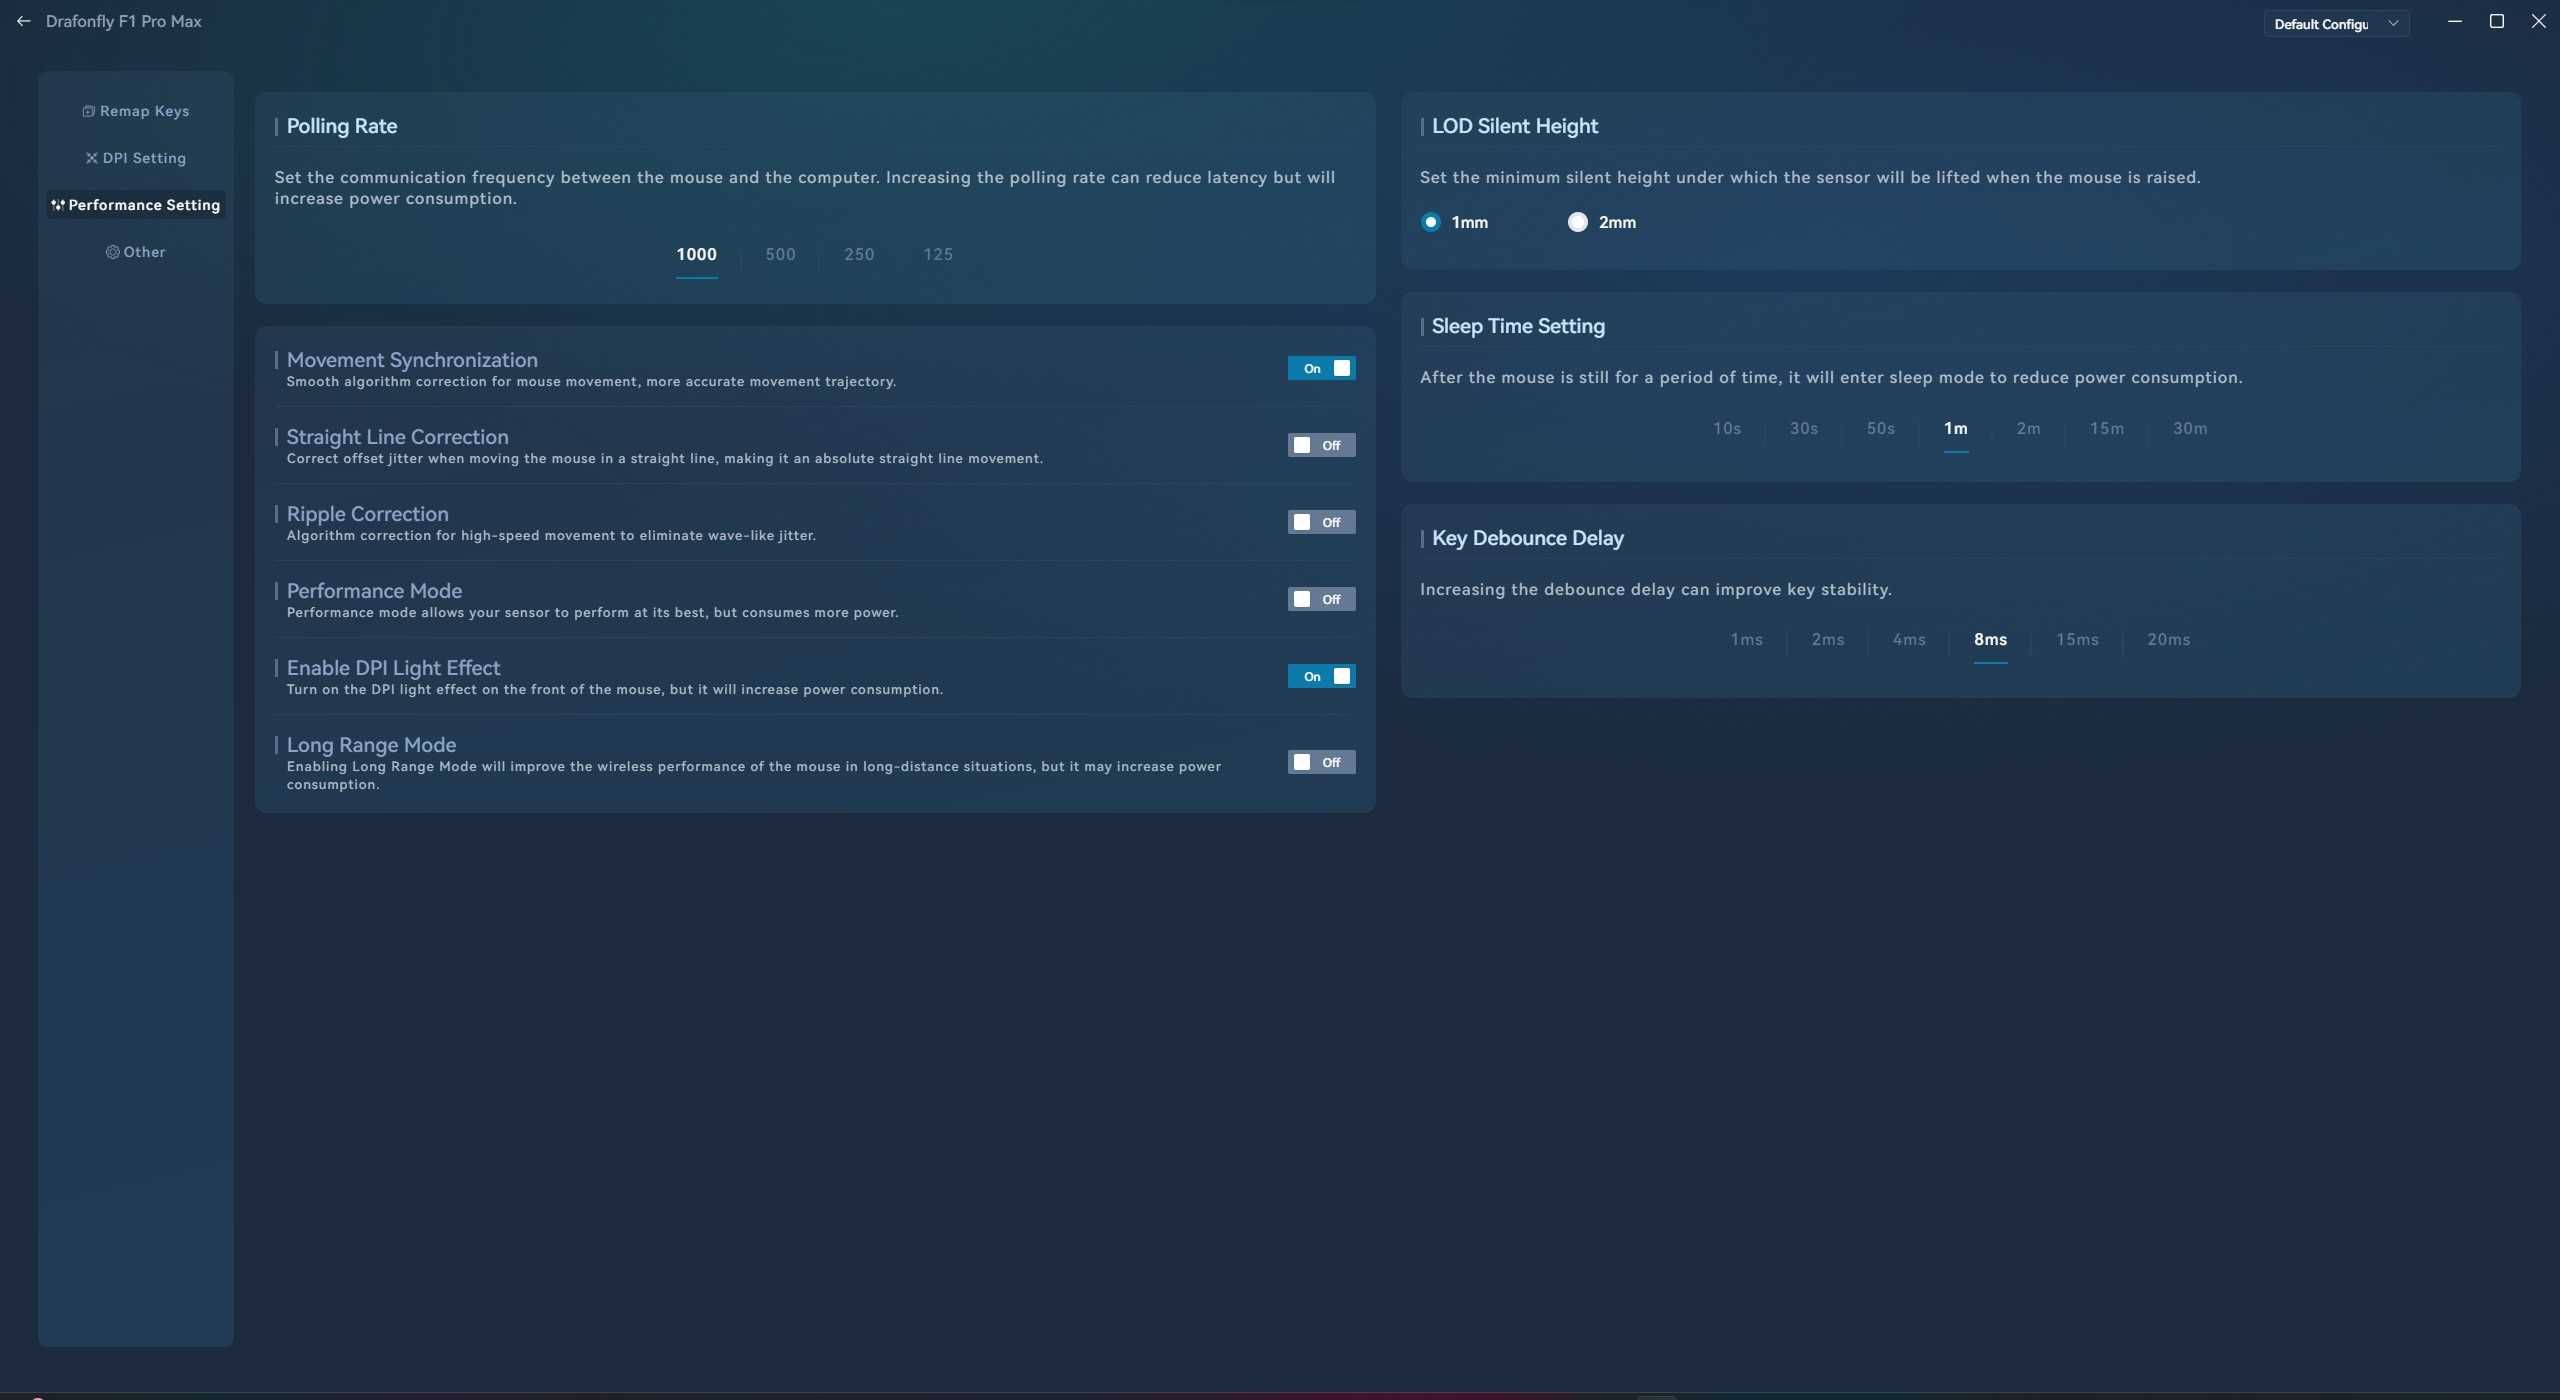Click the Drafonfly F1 Pro Max title
The width and height of the screenshot is (2560, 1400).
click(x=124, y=21)
